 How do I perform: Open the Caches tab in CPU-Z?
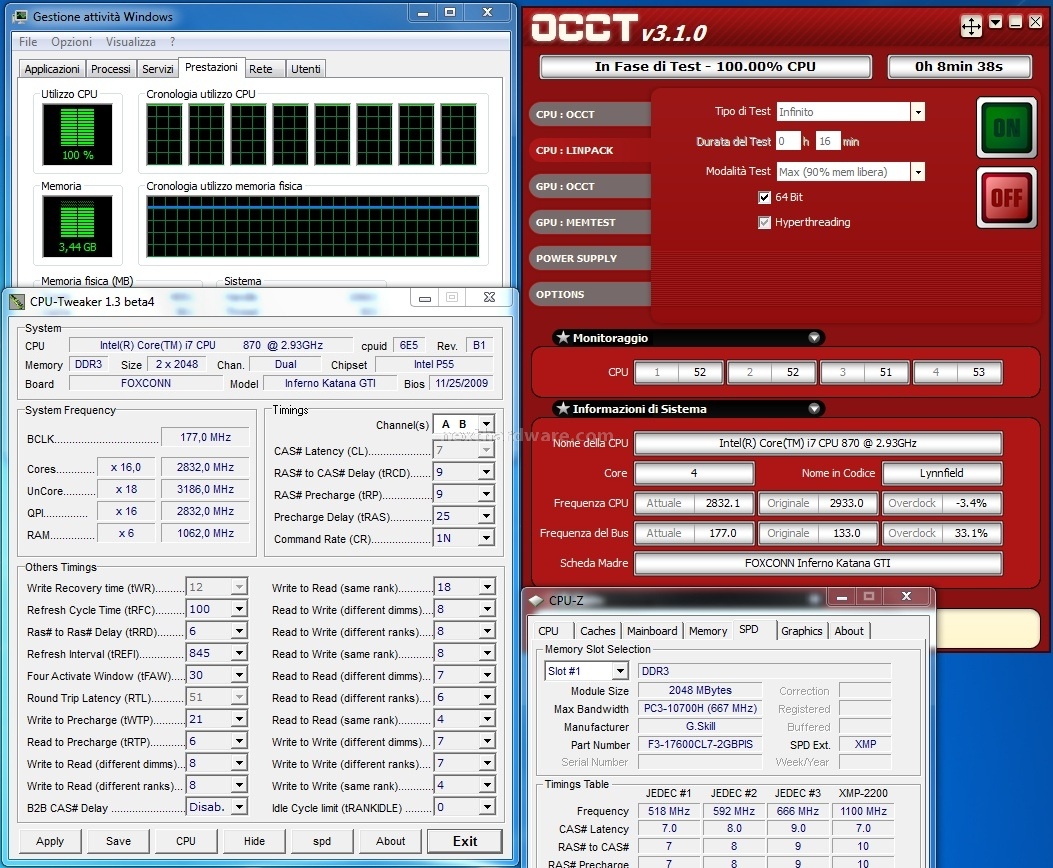[598, 631]
